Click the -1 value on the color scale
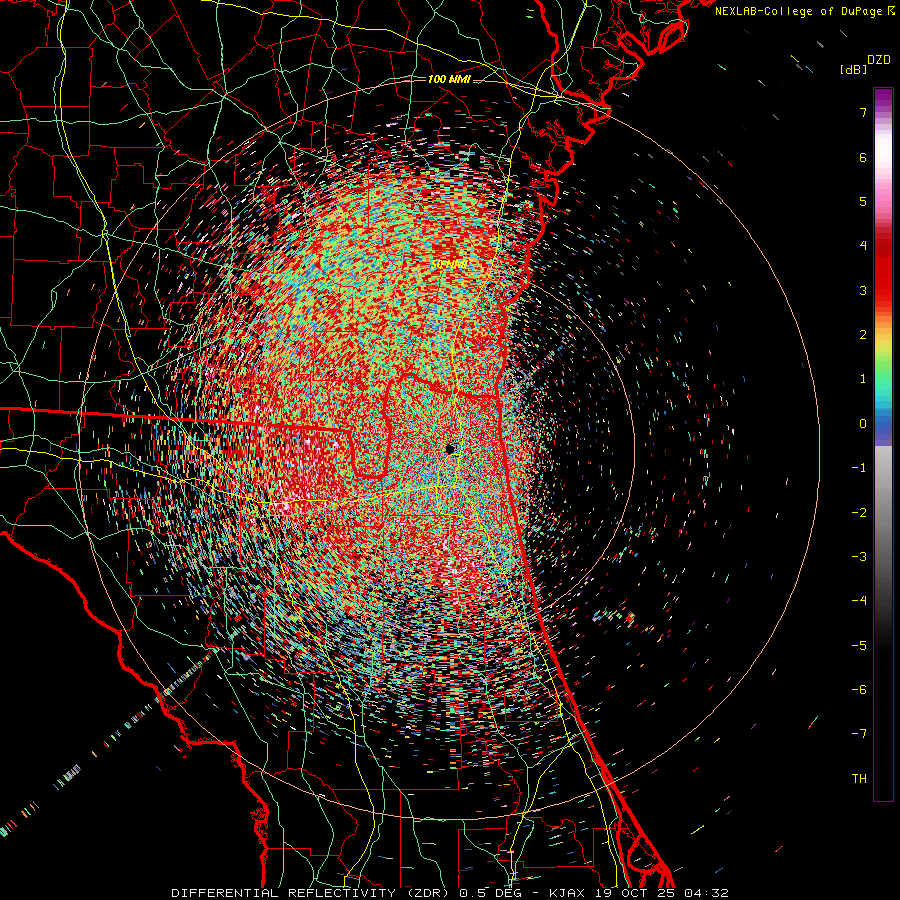This screenshot has width=900, height=900. tap(859, 468)
